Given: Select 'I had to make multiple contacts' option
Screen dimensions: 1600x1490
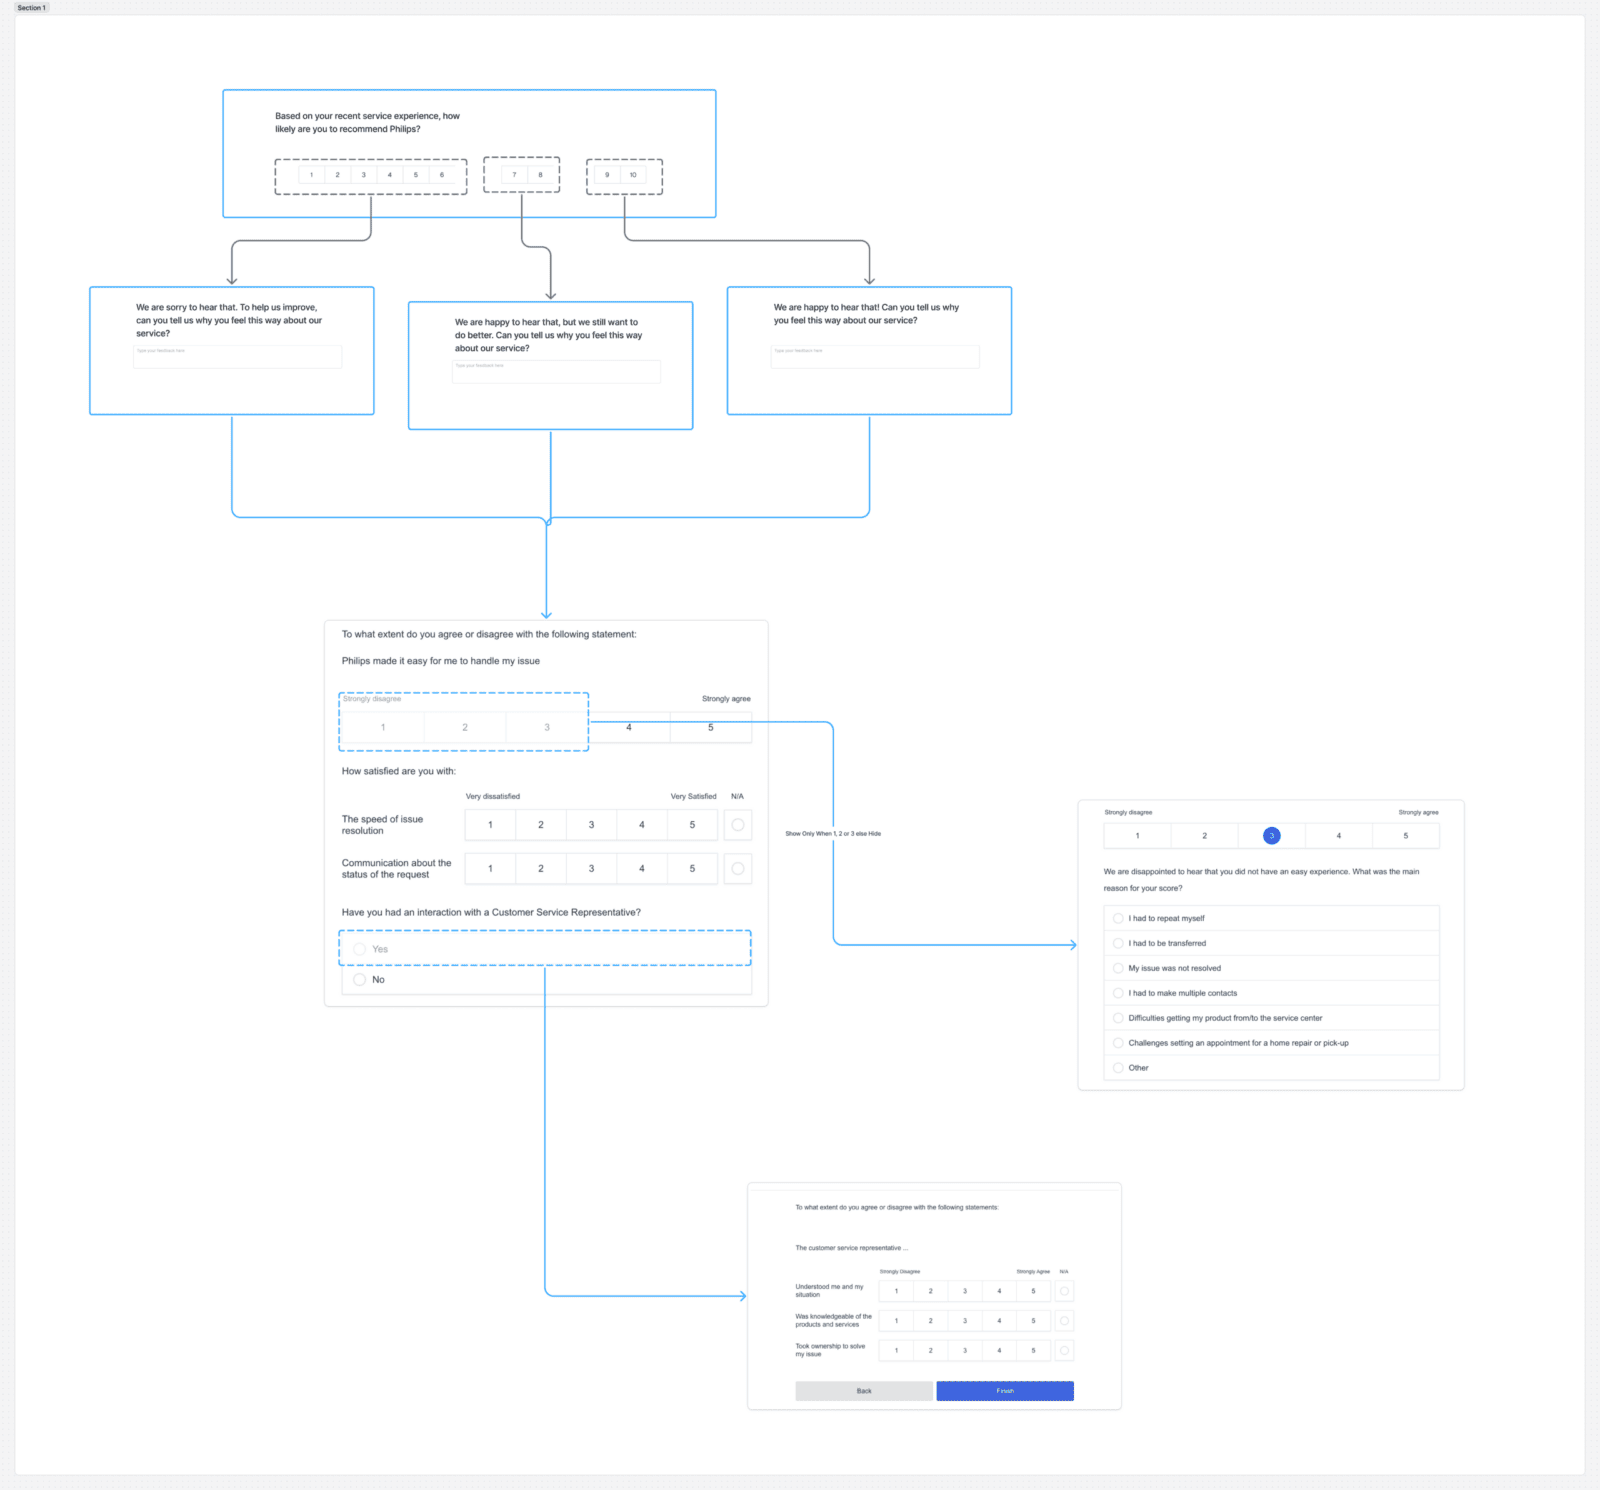Looking at the screenshot, I should tap(1271, 993).
